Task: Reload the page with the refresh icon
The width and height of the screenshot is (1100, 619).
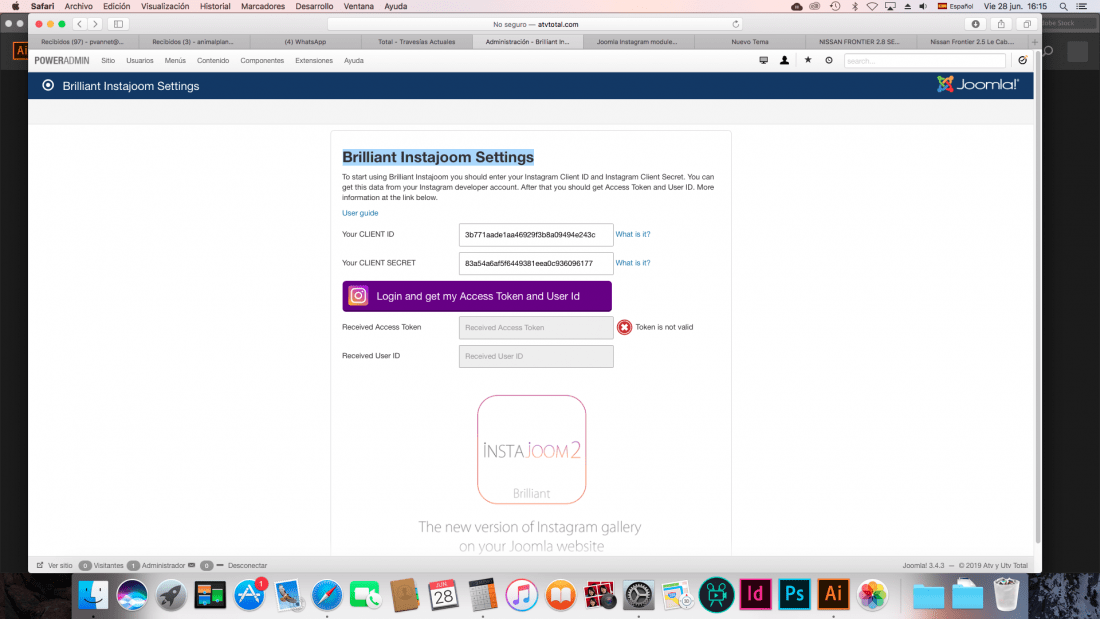Action: click(x=736, y=24)
